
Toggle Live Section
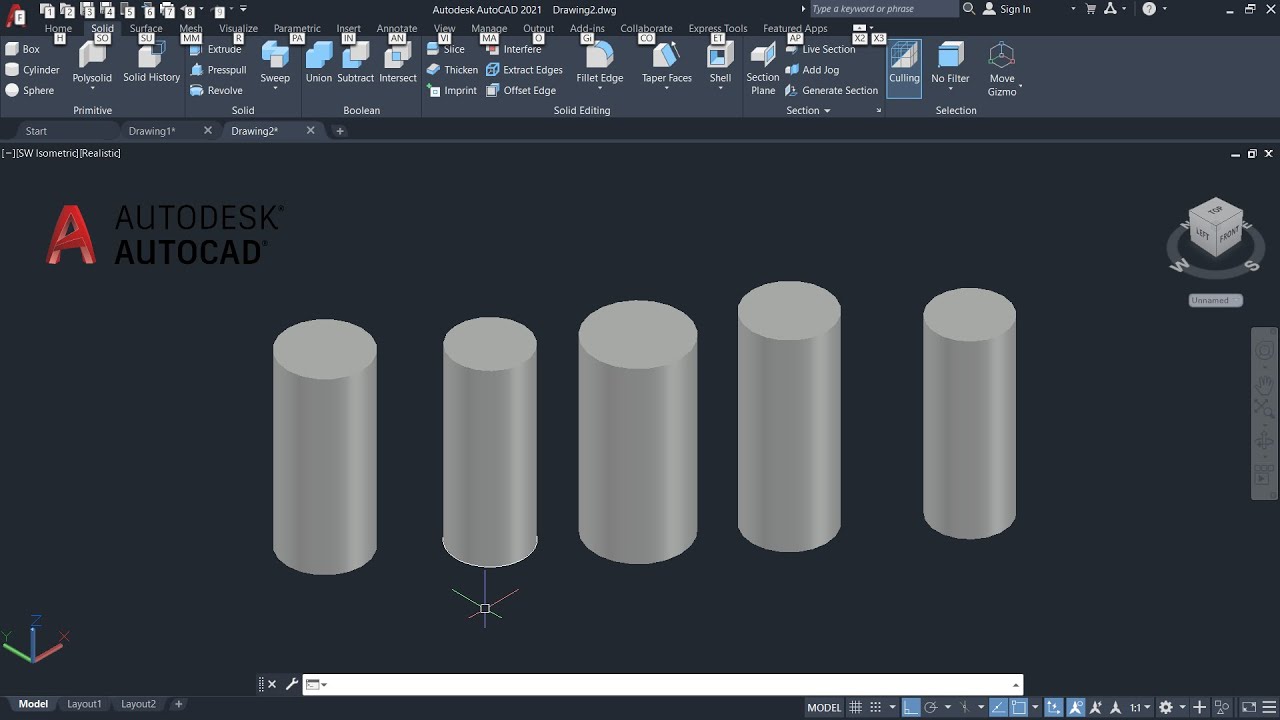click(x=821, y=49)
